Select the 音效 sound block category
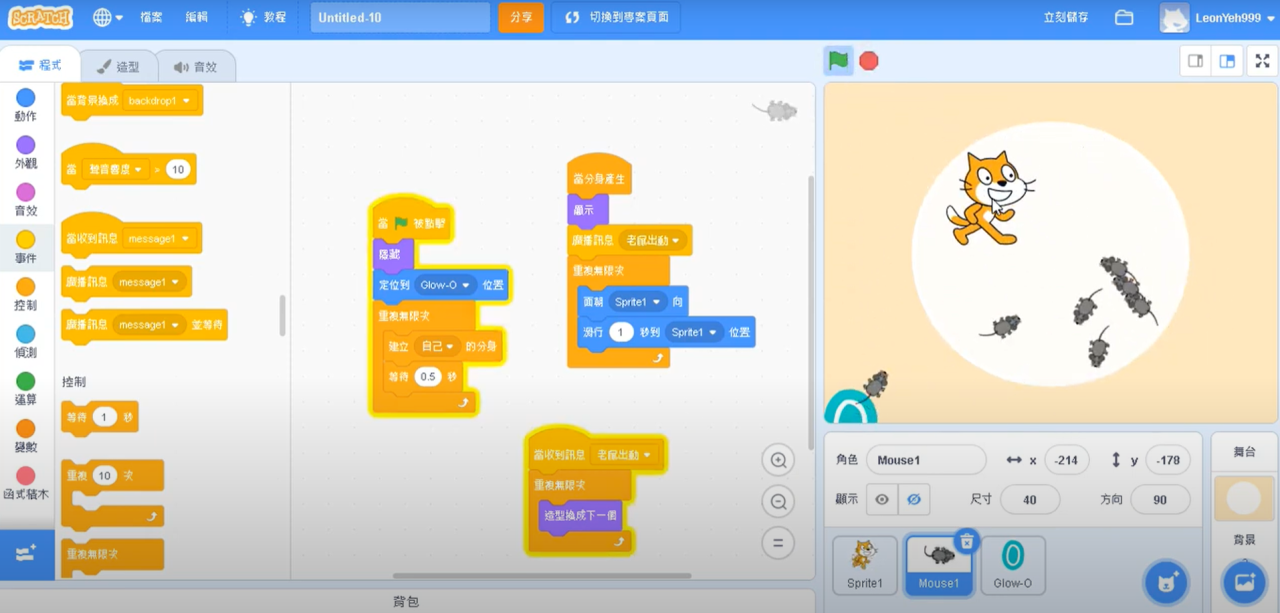 tap(26, 199)
